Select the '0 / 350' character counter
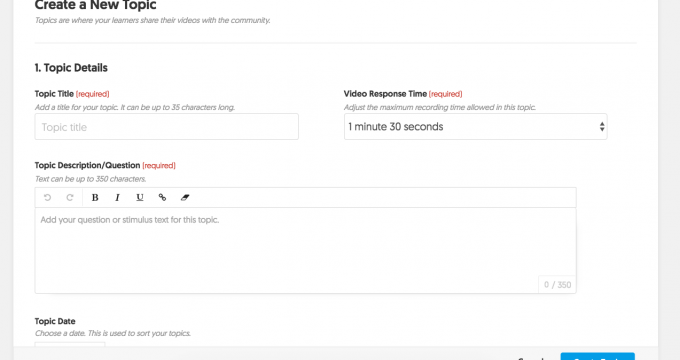The width and height of the screenshot is (680, 360). click(x=557, y=285)
